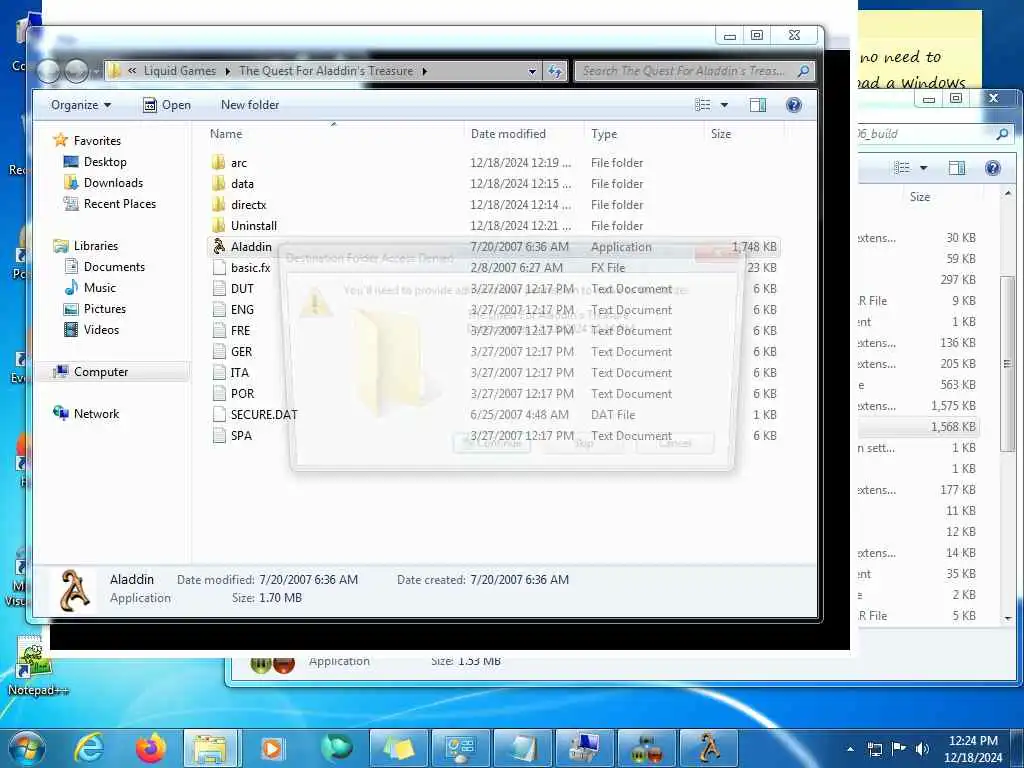
Task: Click the 1,568 KB row in background window
Action: pos(920,426)
